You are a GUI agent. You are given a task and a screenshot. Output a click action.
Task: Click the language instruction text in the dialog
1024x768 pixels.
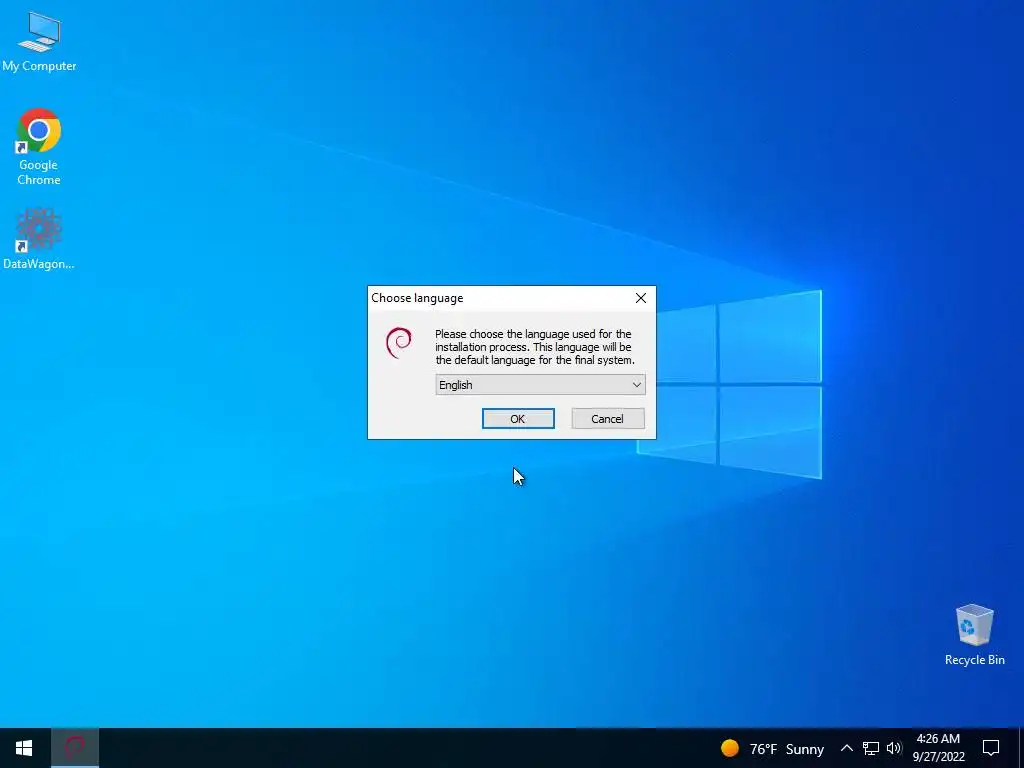tap(535, 347)
